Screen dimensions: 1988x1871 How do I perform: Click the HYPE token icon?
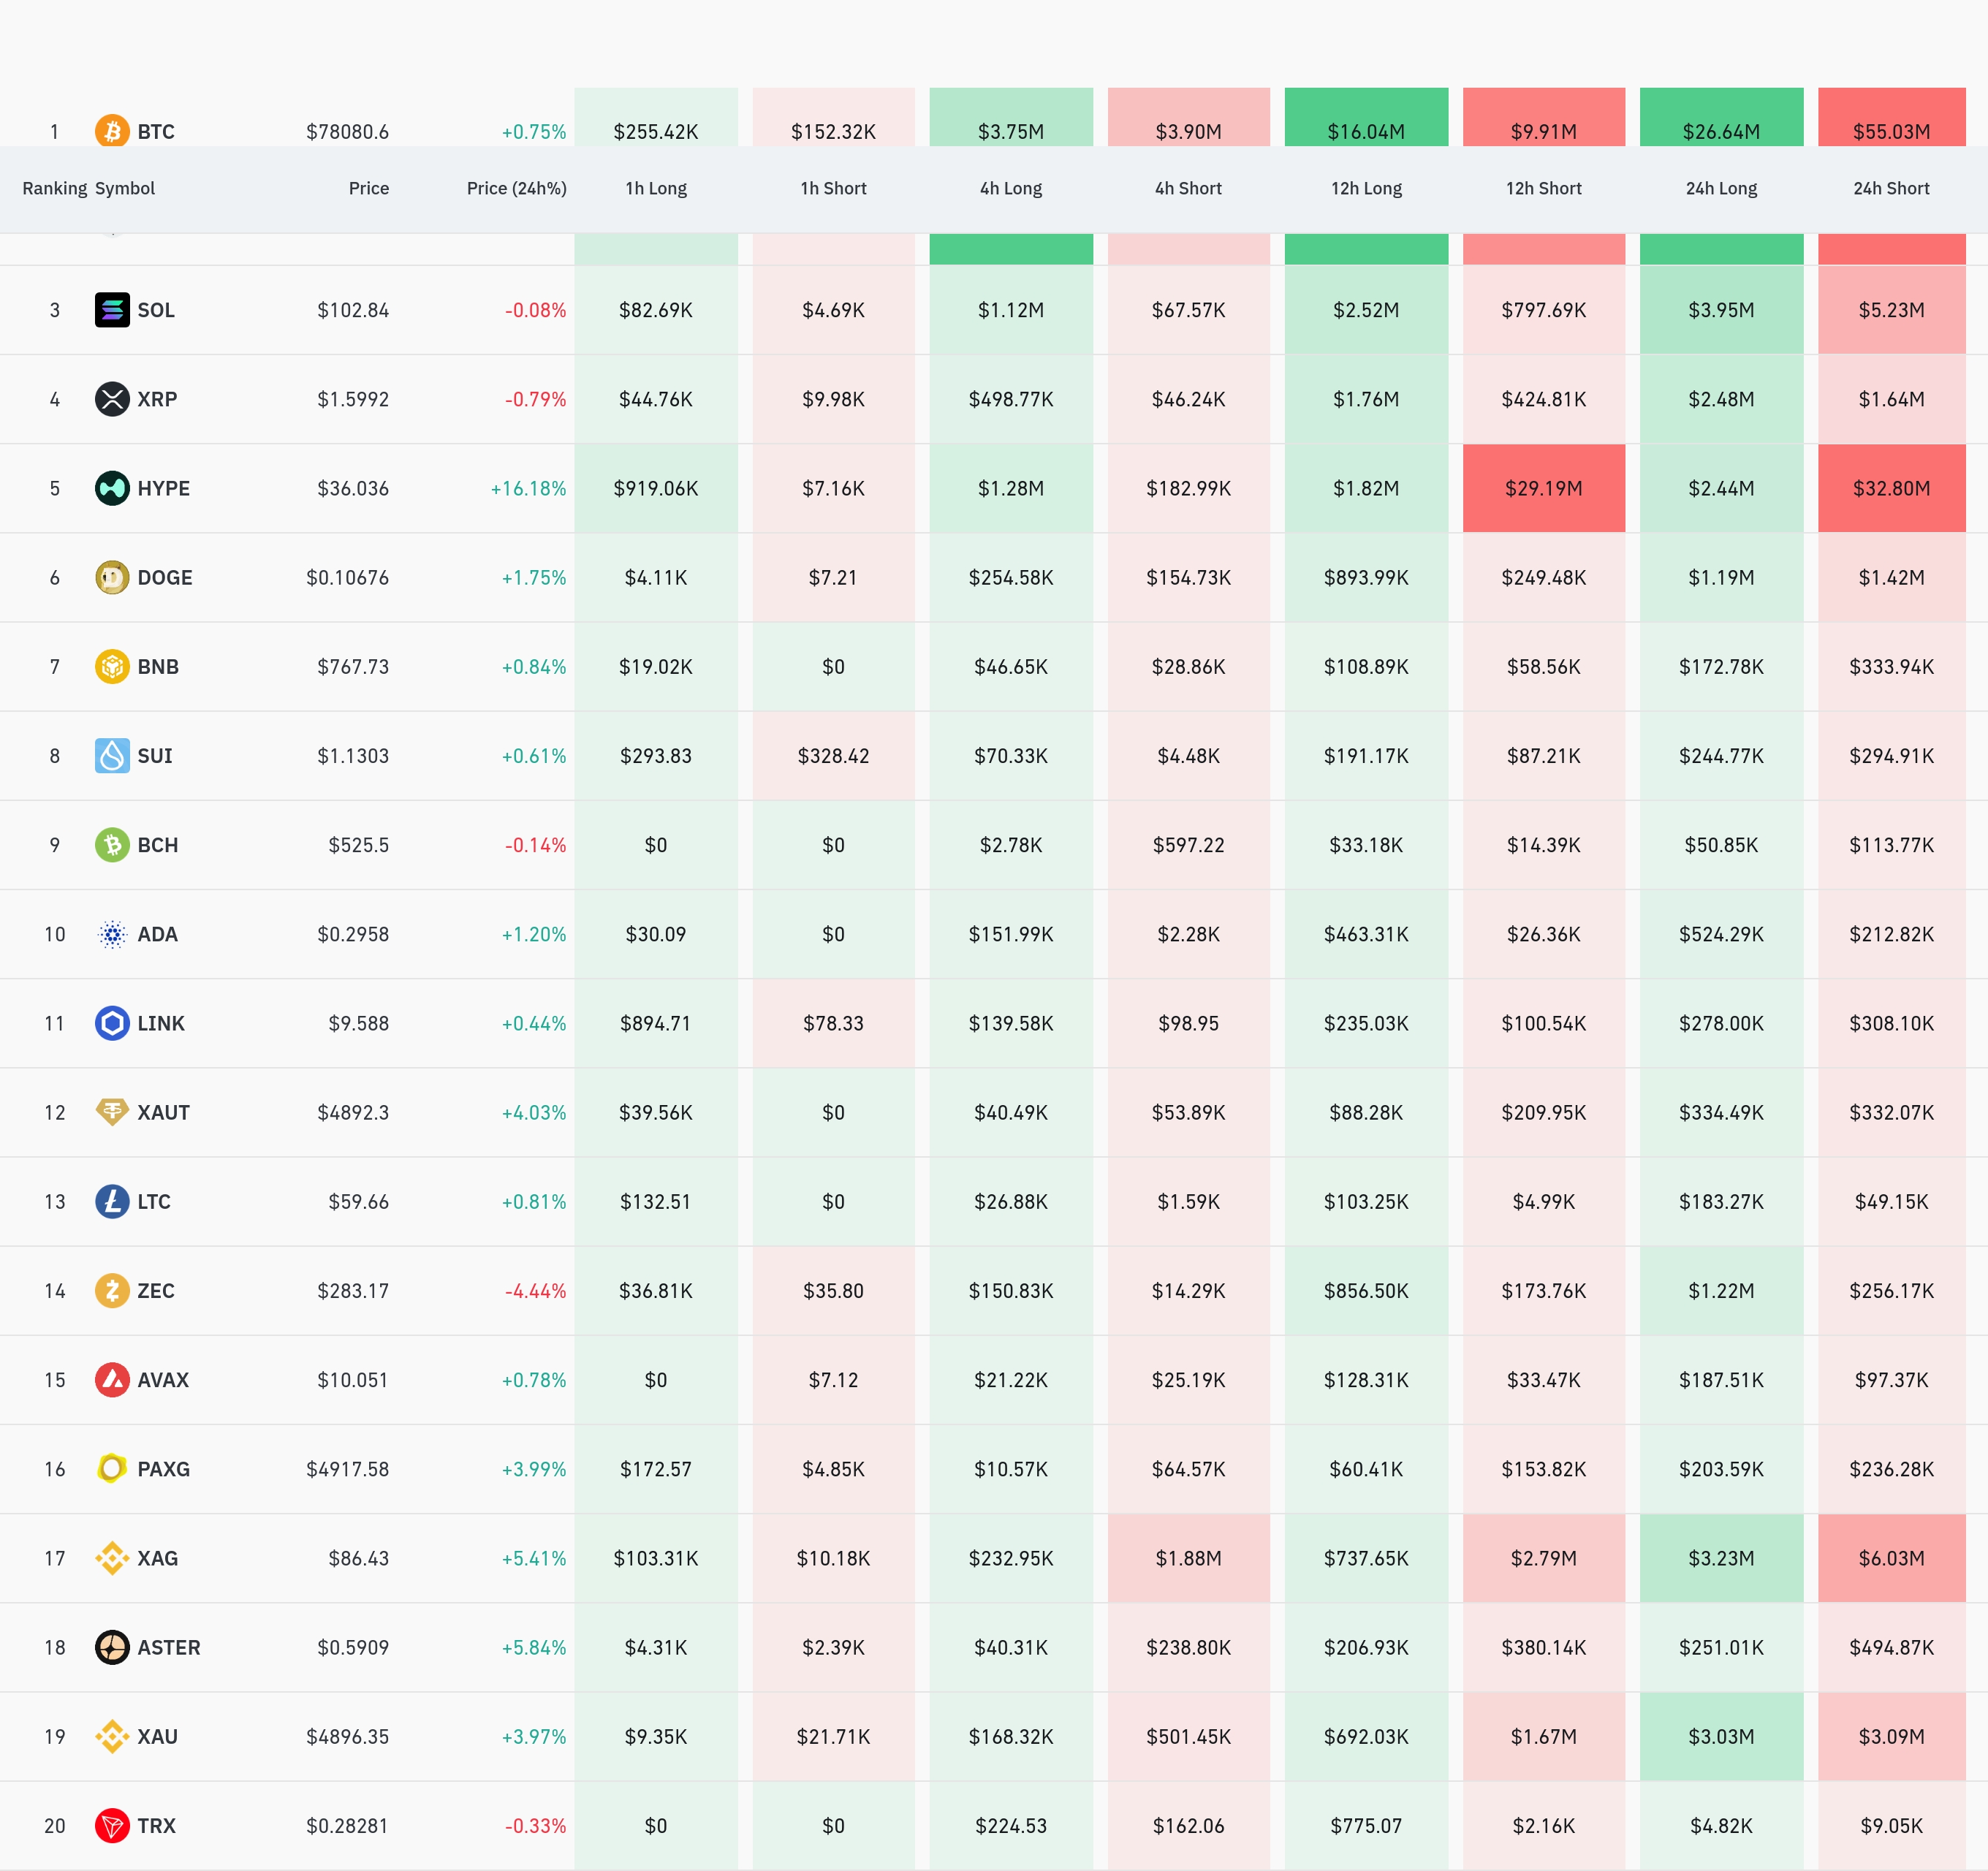click(112, 488)
